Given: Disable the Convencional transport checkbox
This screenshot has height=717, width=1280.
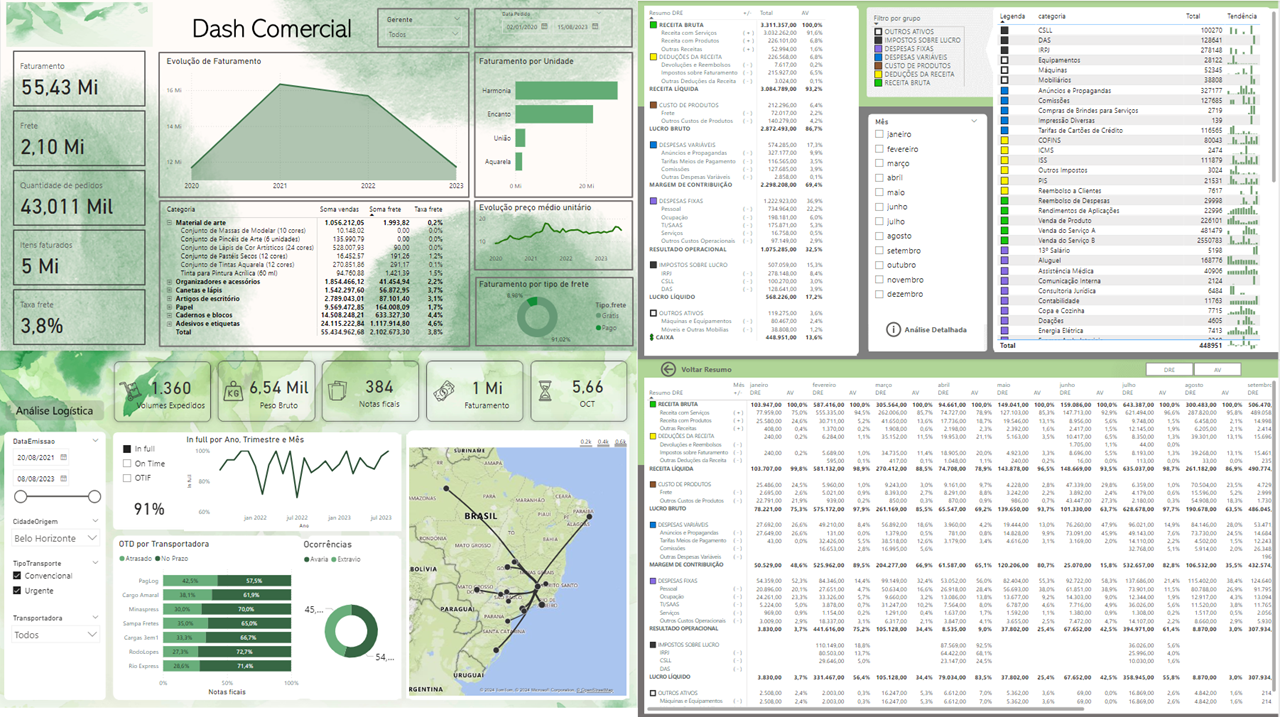Looking at the screenshot, I should 17,576.
